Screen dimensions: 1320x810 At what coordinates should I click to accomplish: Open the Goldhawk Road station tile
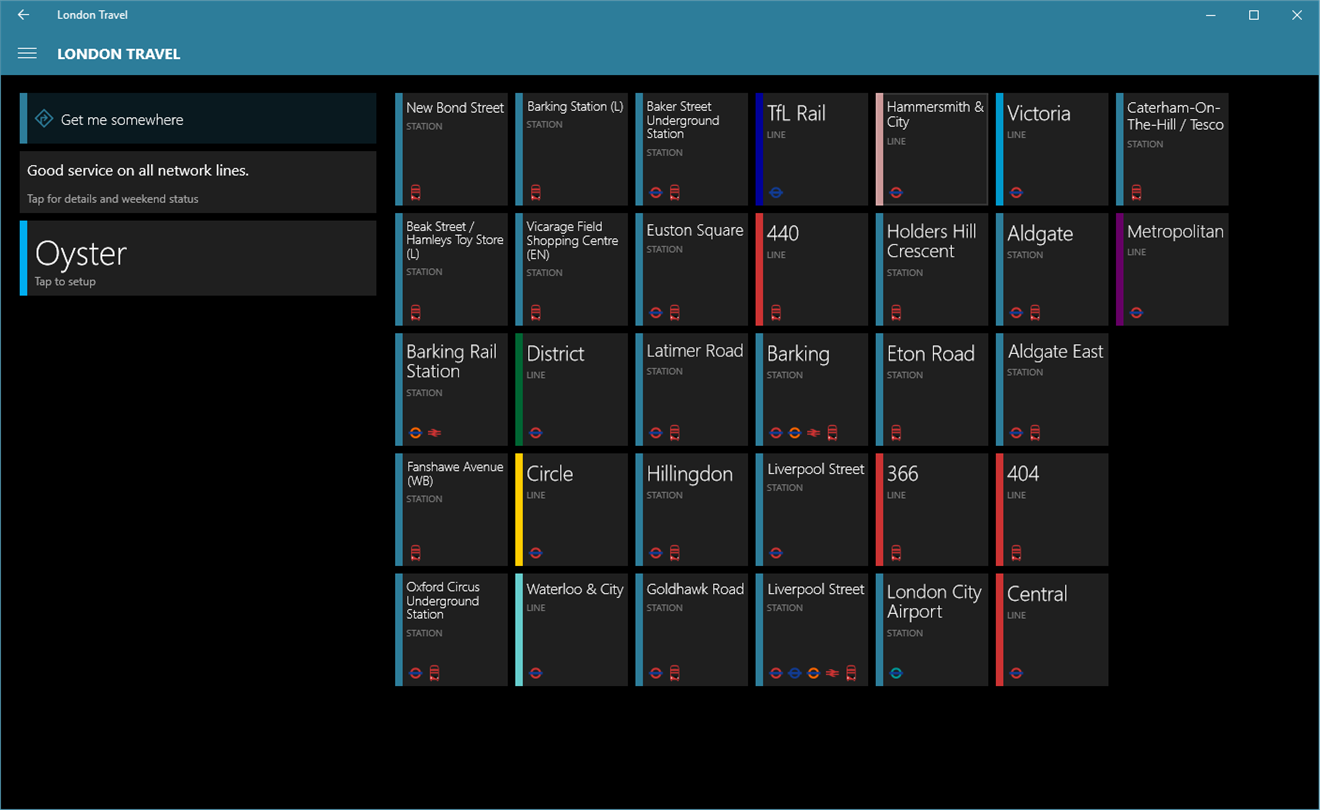(x=692, y=630)
